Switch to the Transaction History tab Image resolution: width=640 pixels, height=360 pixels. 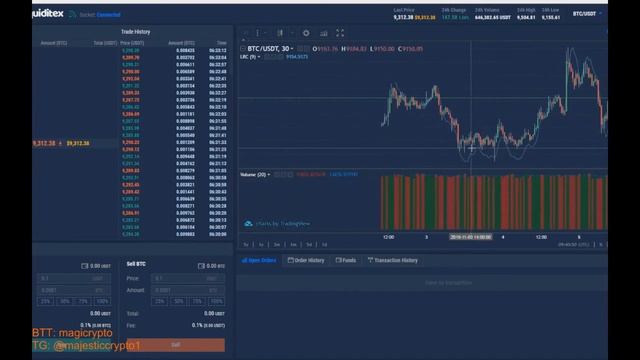pyautogui.click(x=393, y=260)
